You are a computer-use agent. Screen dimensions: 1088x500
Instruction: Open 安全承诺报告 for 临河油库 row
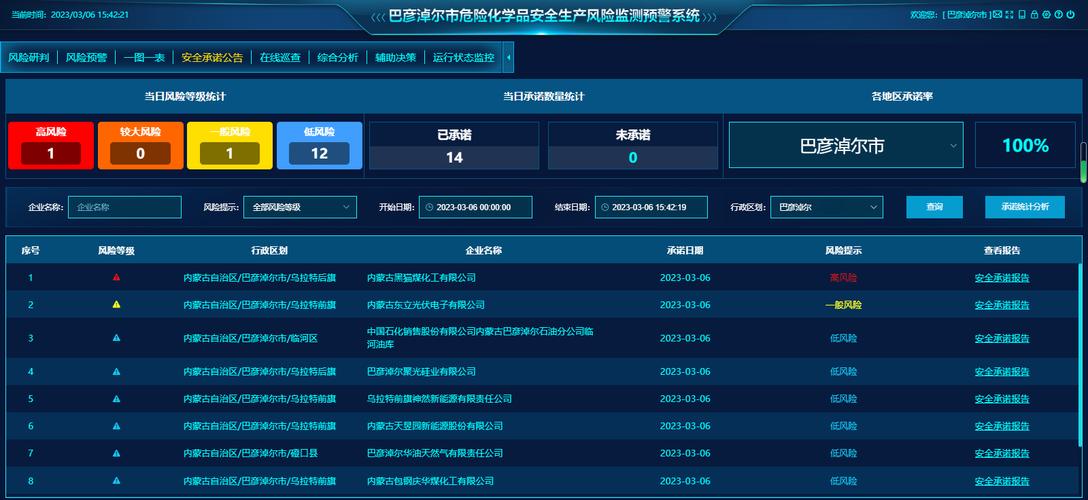click(x=1002, y=338)
